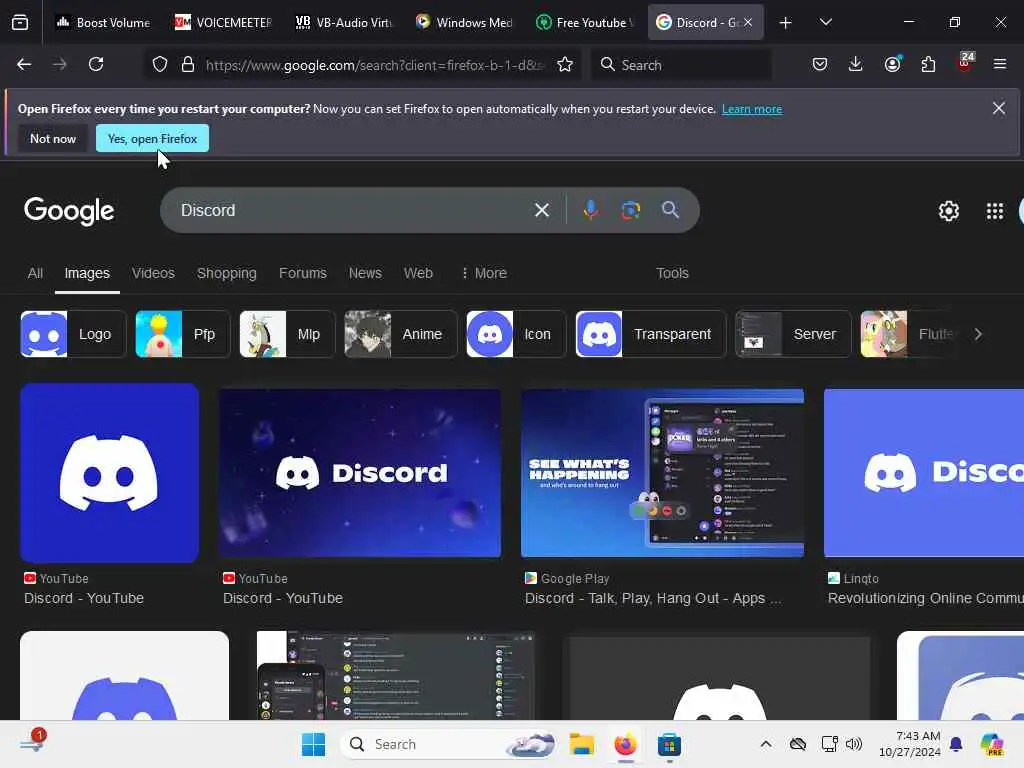Click the Not now button

click(x=53, y=138)
